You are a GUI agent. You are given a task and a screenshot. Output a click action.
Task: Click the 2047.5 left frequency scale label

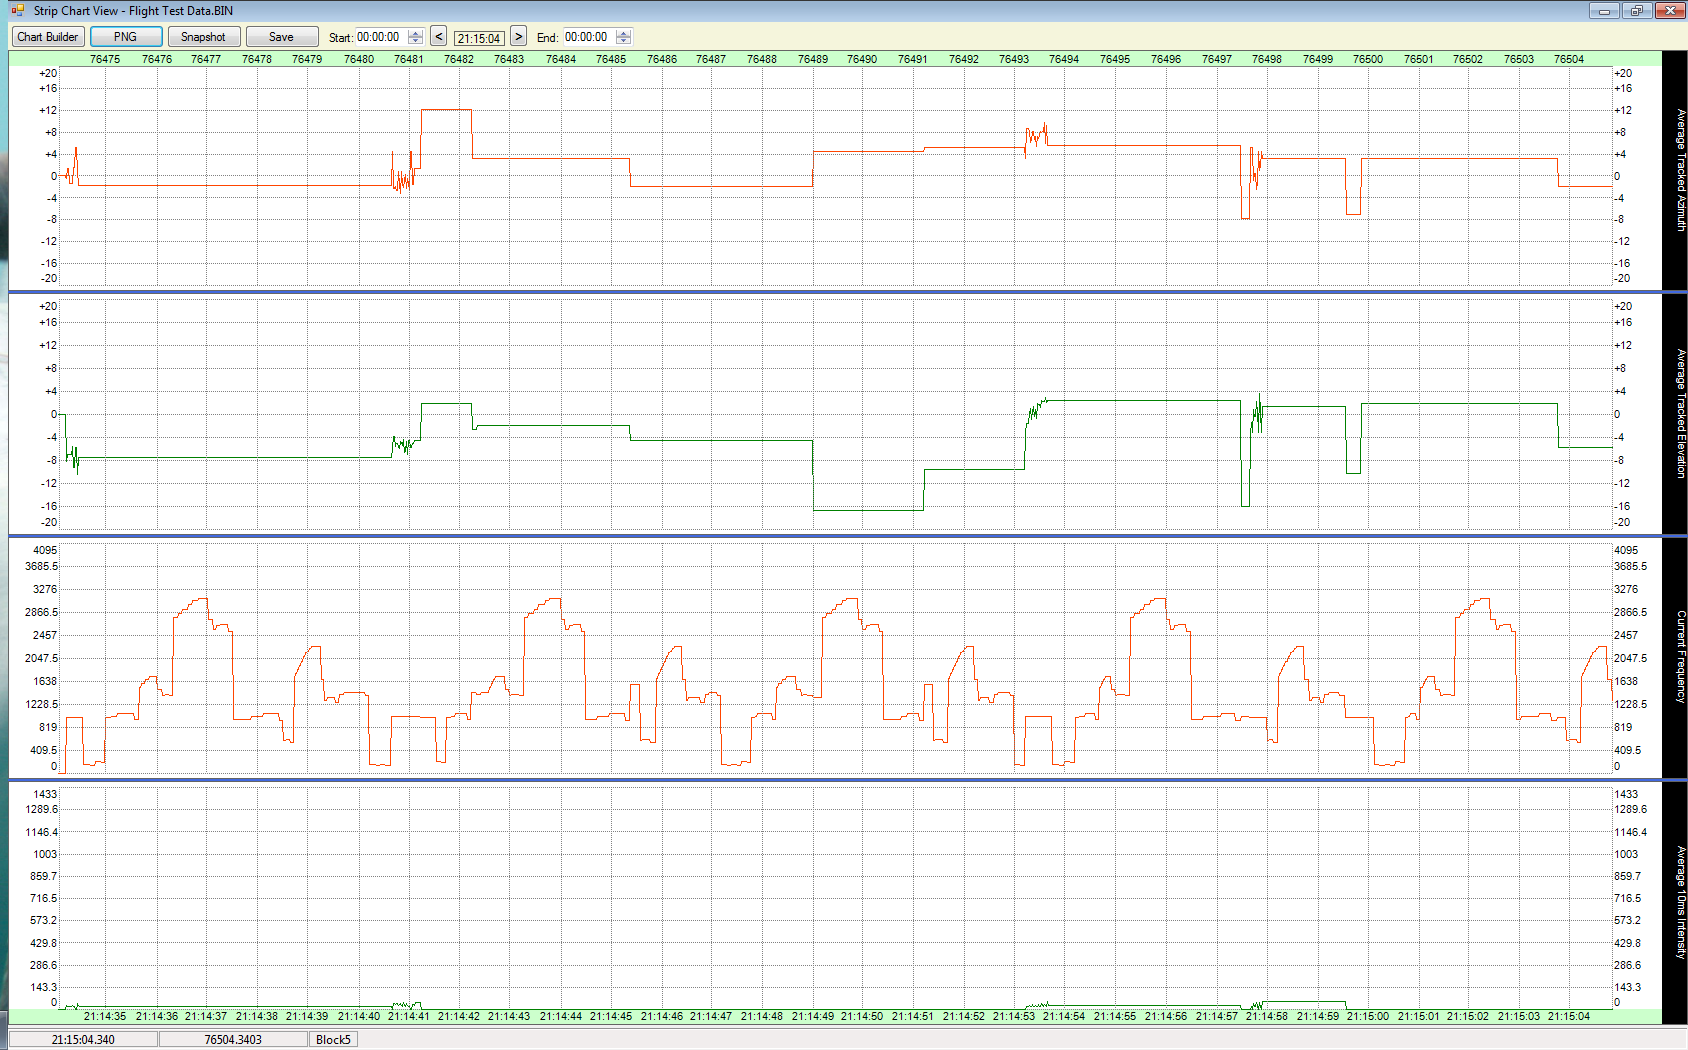(41, 658)
